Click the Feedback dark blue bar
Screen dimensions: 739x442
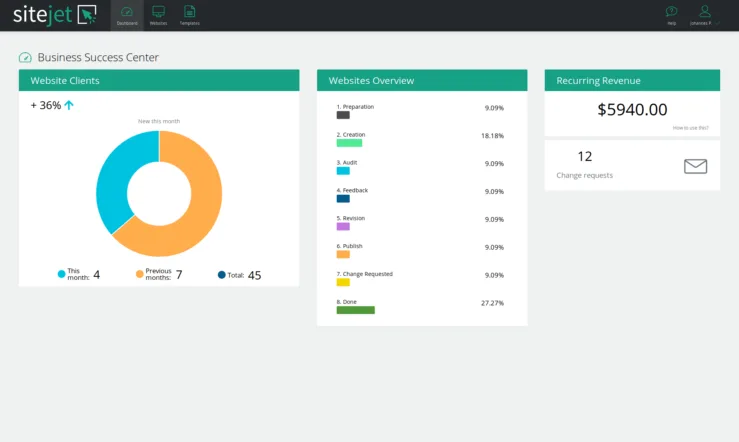click(x=343, y=198)
